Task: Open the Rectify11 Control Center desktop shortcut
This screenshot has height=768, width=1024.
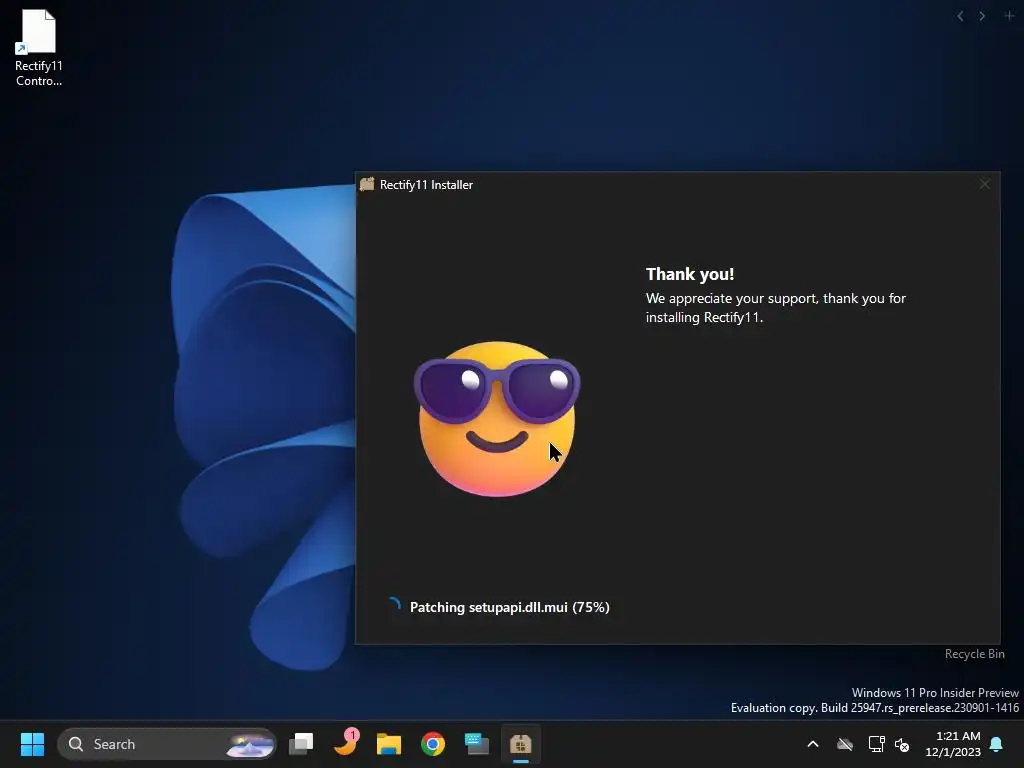Action: (39, 47)
